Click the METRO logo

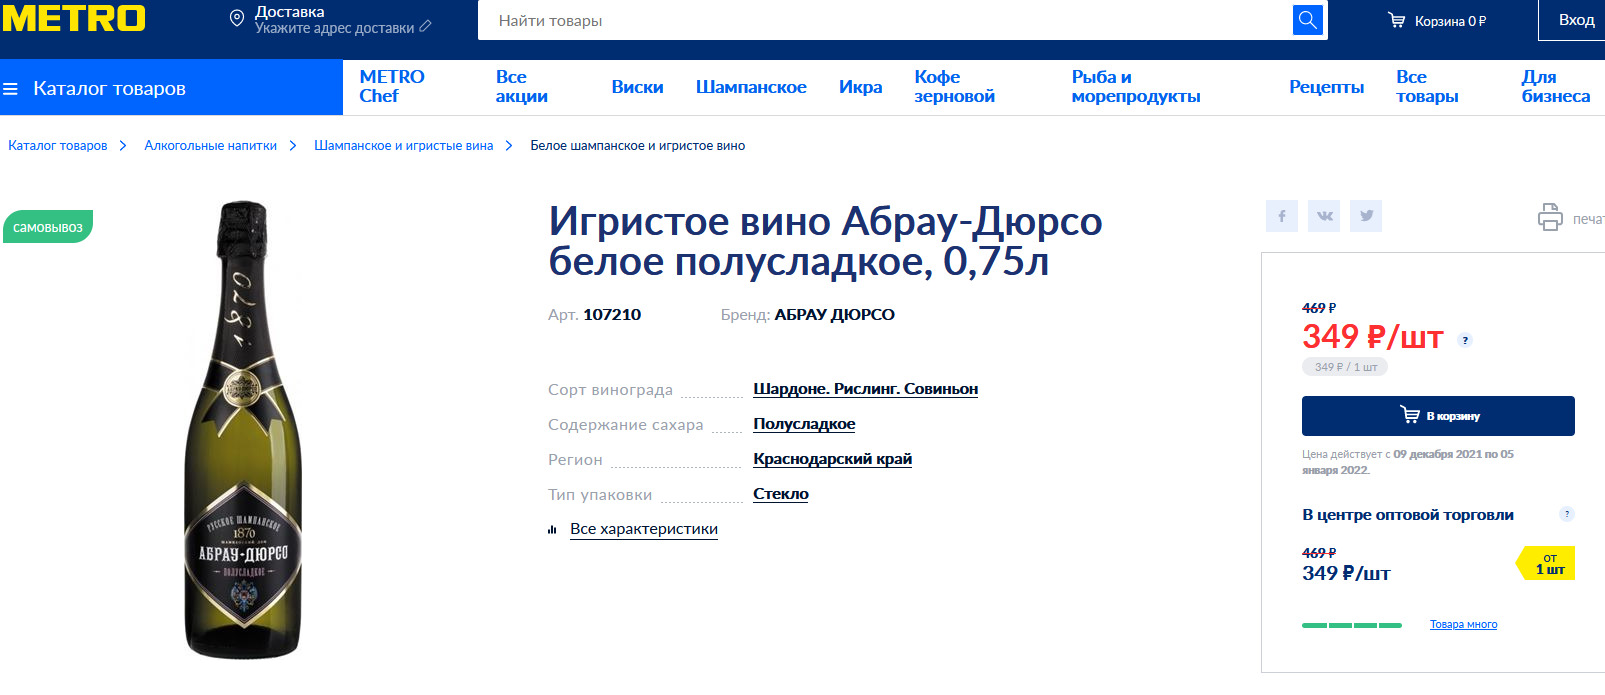pyautogui.click(x=74, y=19)
